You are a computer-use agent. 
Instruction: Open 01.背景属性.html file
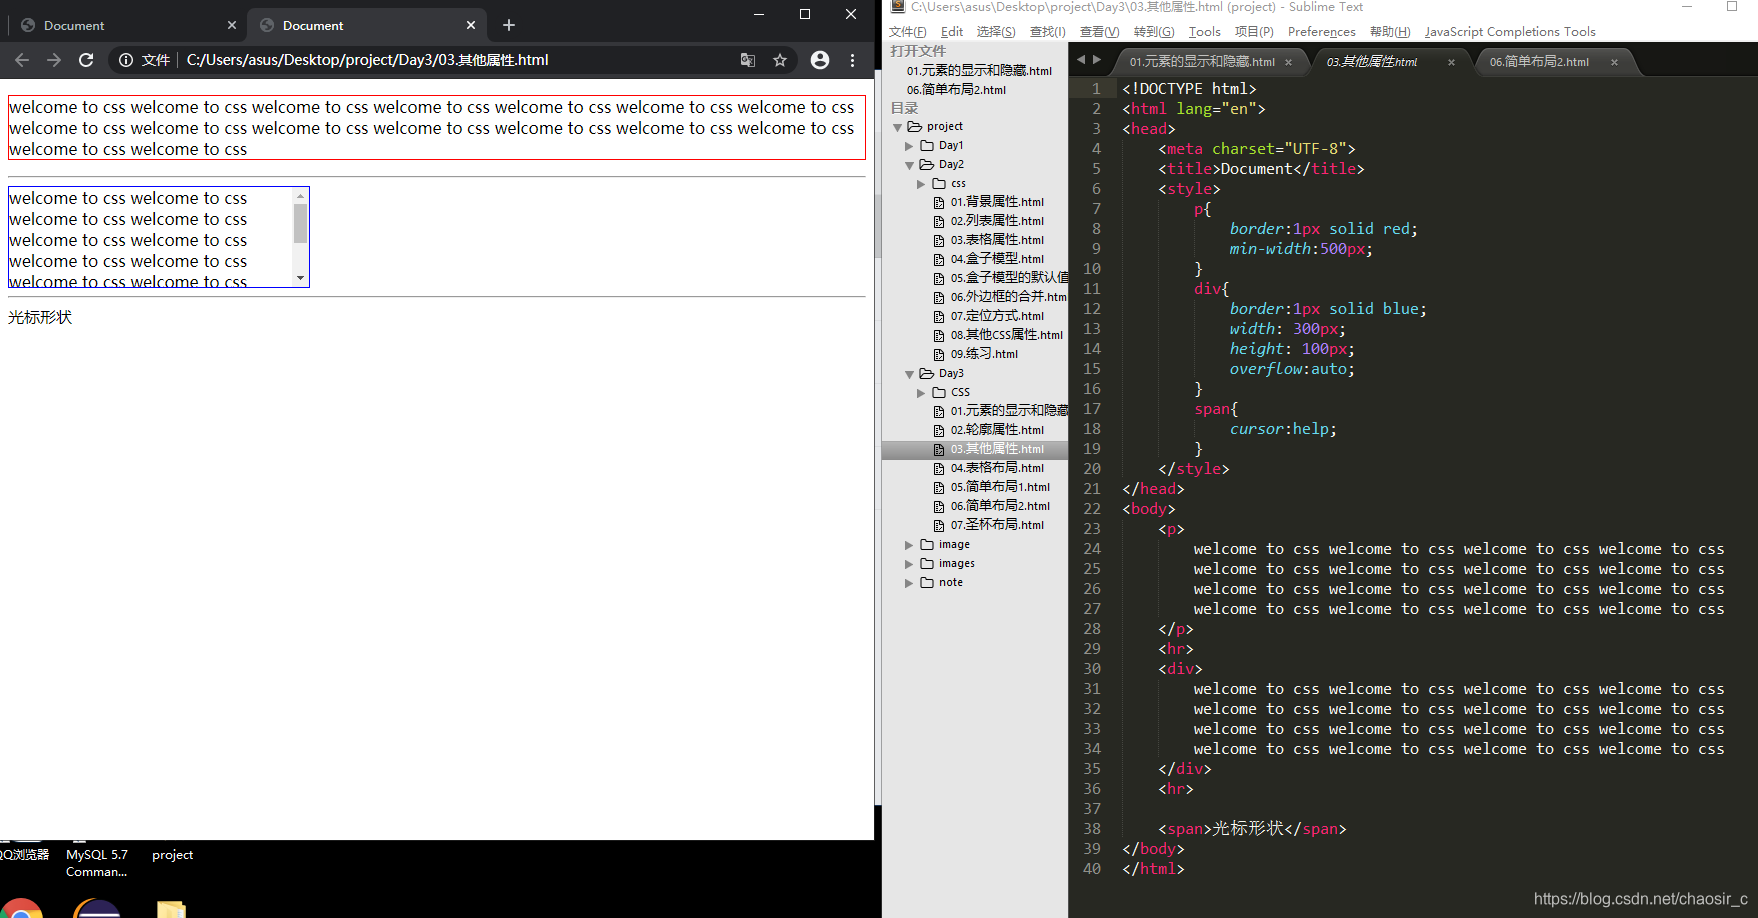click(x=997, y=202)
